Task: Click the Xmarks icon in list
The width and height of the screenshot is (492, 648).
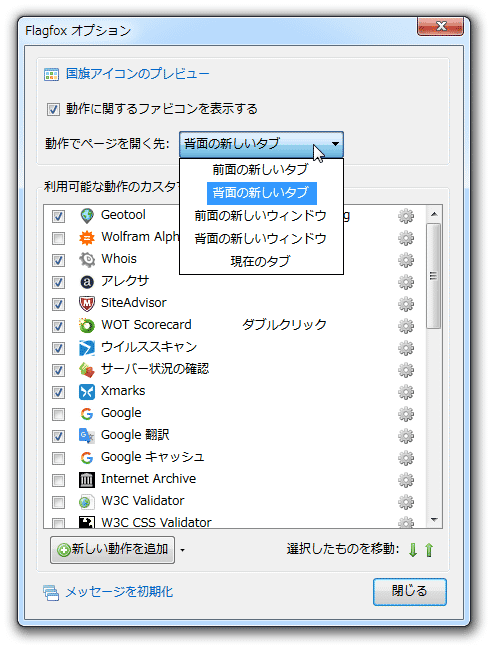Action: 87,392
